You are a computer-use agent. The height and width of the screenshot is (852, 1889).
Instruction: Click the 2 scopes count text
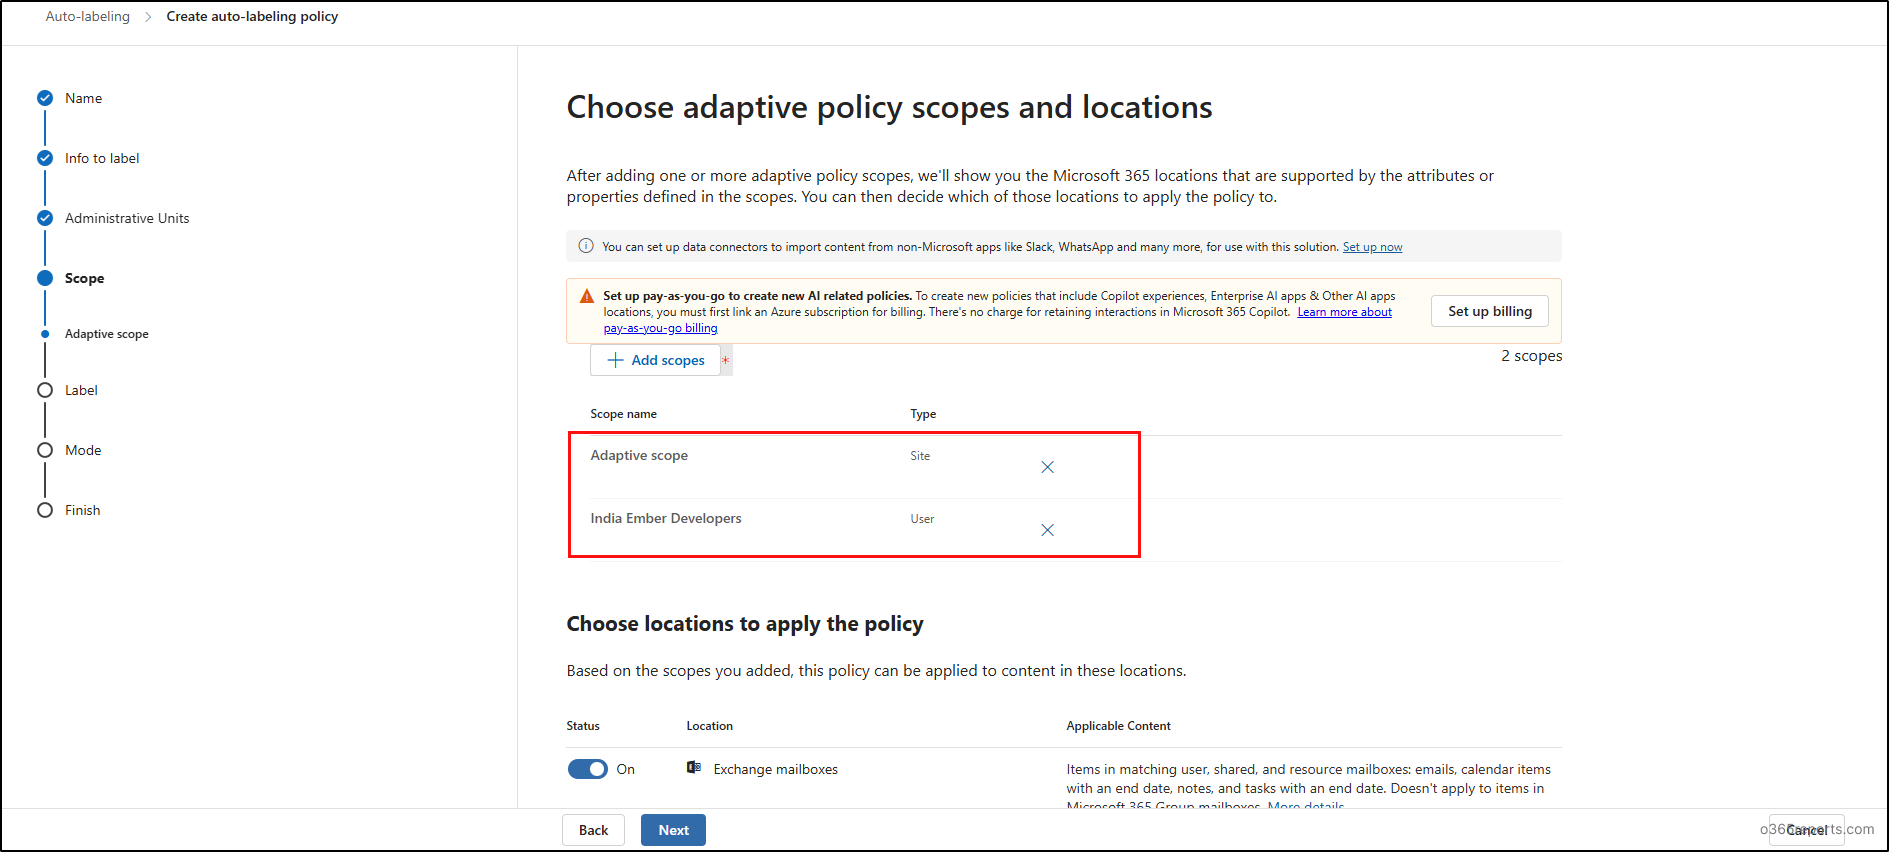[1531, 356]
